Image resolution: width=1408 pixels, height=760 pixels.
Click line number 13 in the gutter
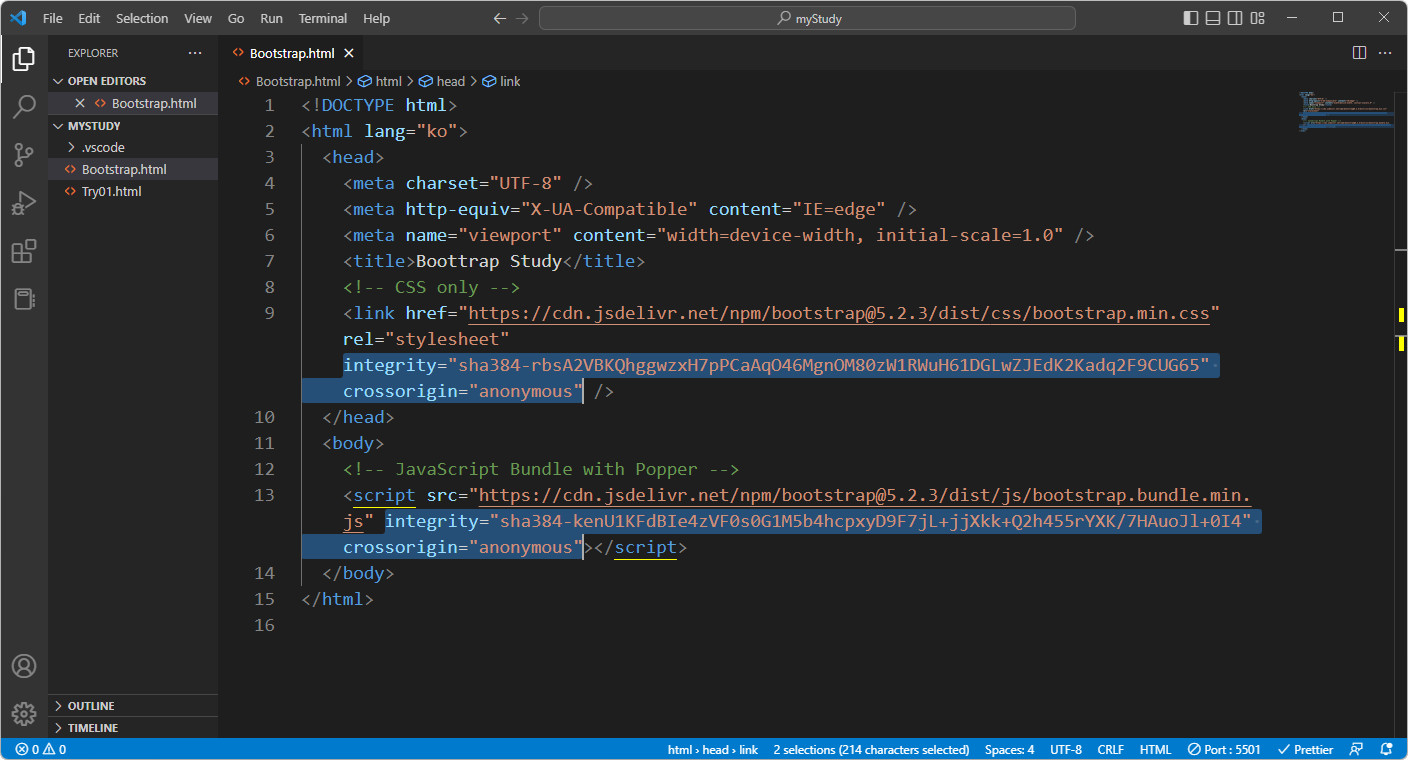point(264,495)
